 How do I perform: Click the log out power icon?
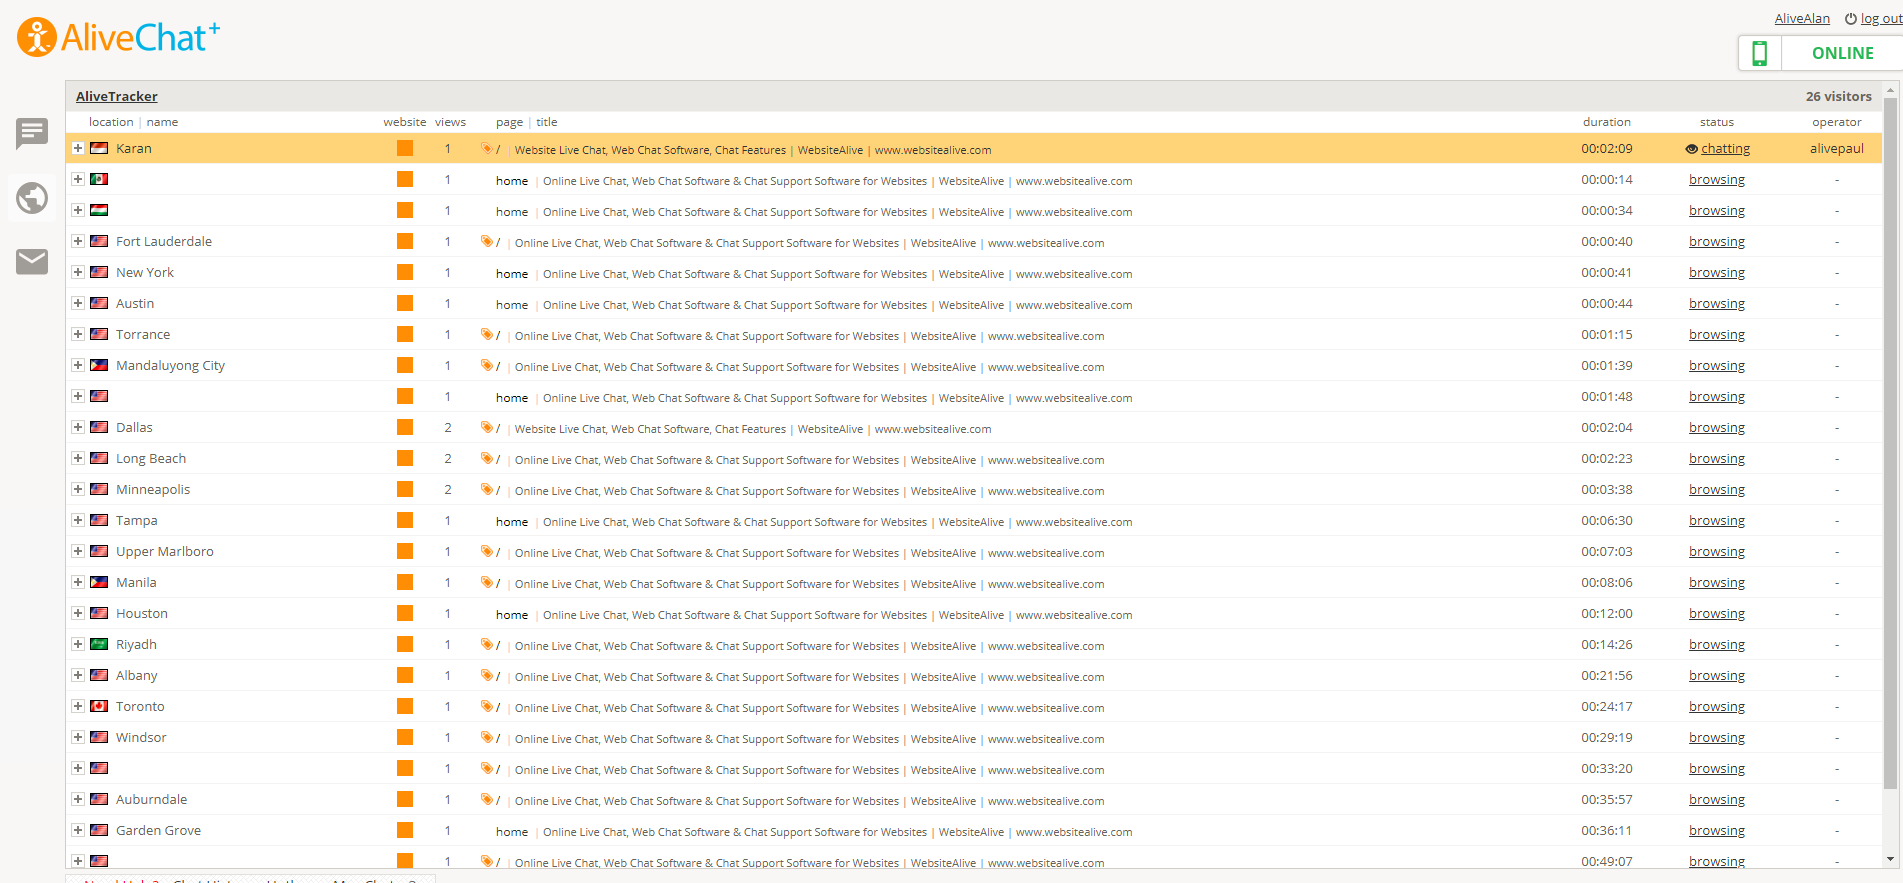tap(1851, 19)
